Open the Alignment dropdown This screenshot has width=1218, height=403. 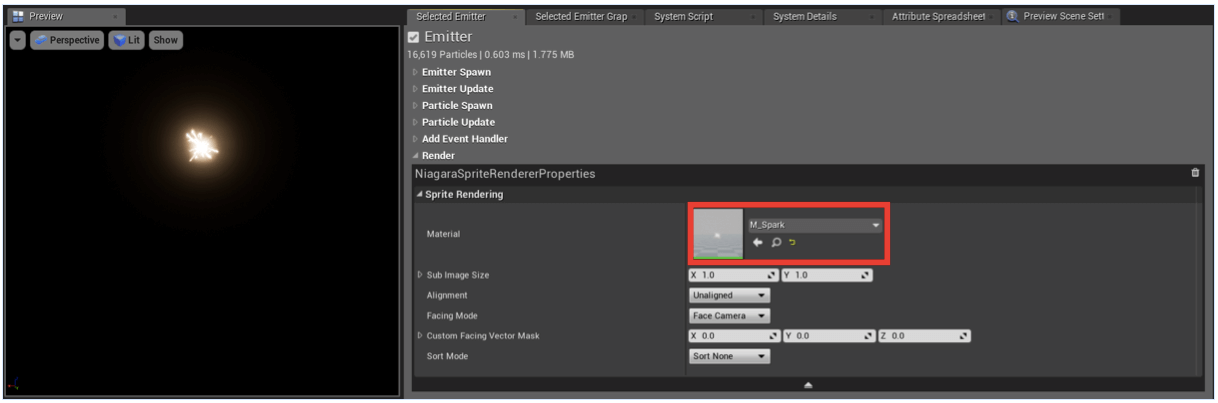coord(729,295)
